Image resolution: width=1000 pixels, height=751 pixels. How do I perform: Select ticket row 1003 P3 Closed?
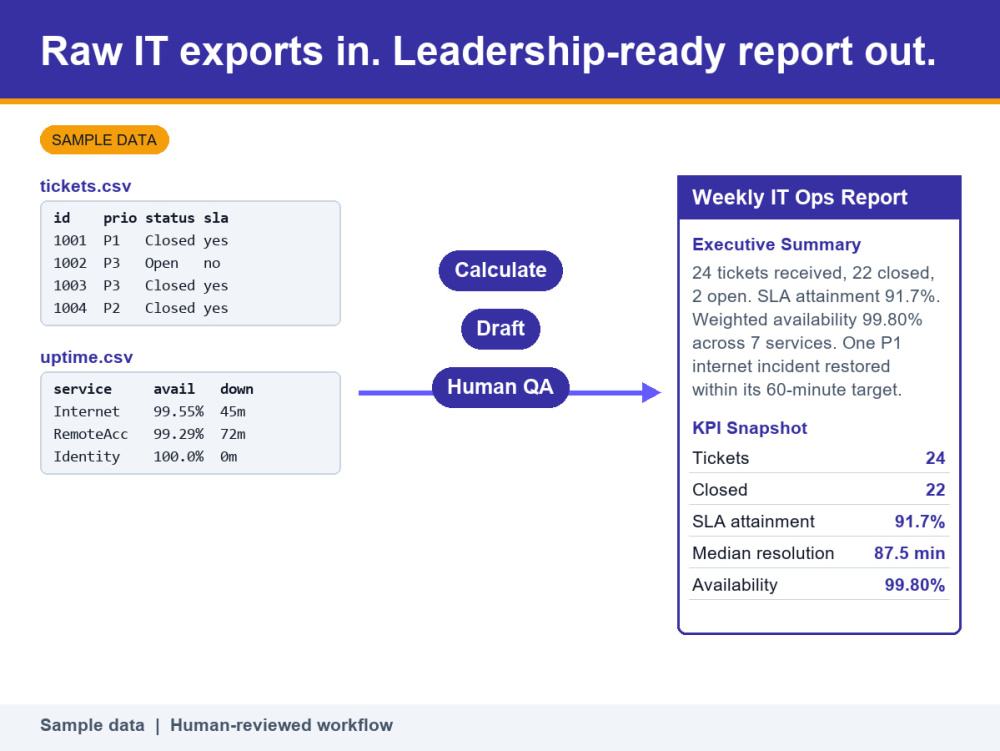click(x=140, y=285)
